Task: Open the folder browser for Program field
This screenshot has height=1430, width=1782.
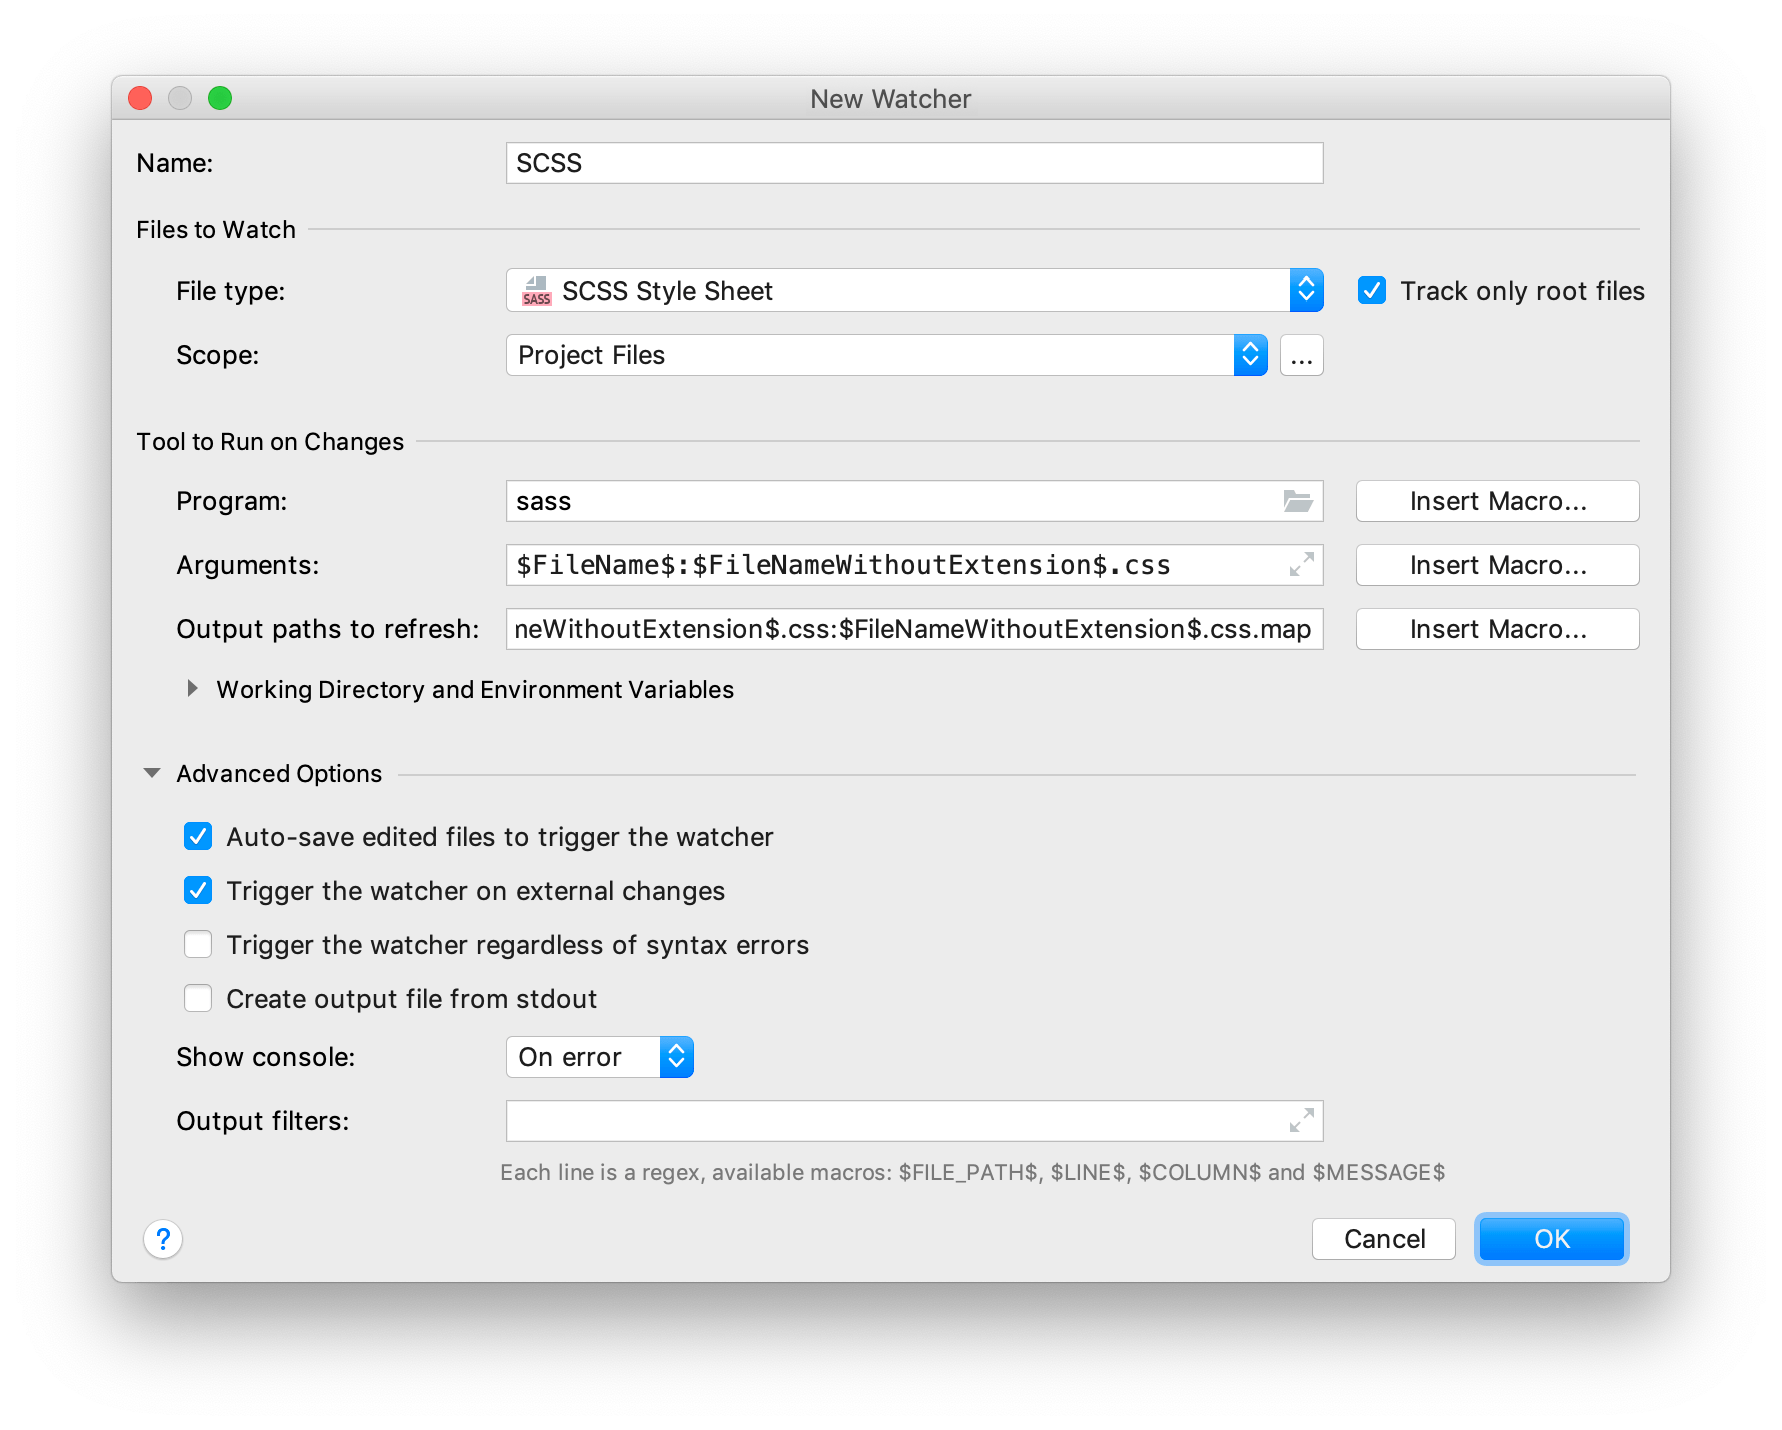Action: pos(1300,501)
